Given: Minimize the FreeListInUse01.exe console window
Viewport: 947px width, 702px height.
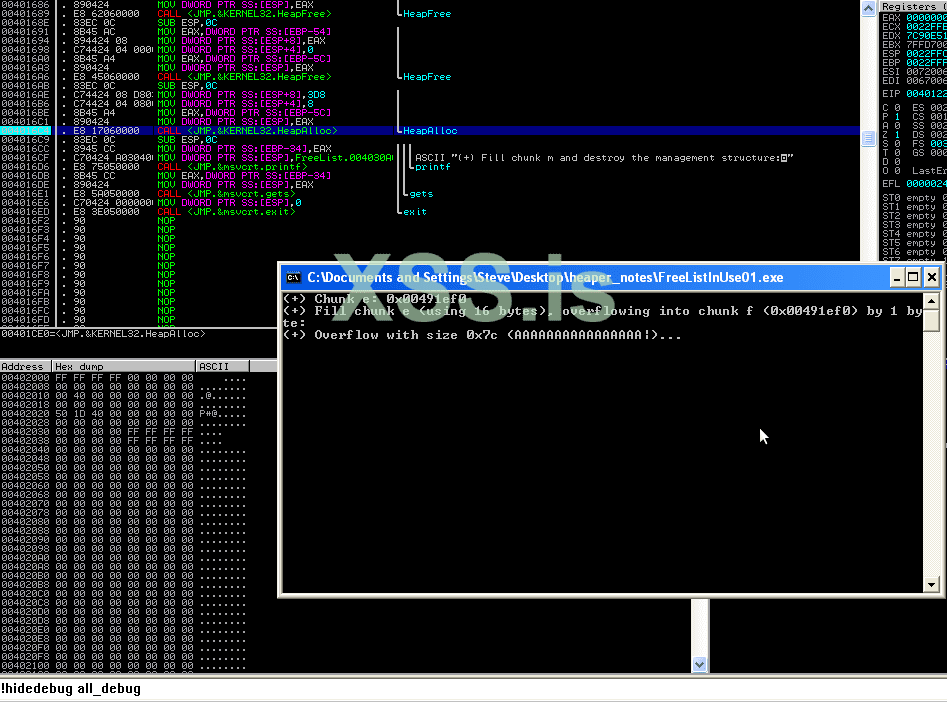Looking at the screenshot, I should pos(897,277).
